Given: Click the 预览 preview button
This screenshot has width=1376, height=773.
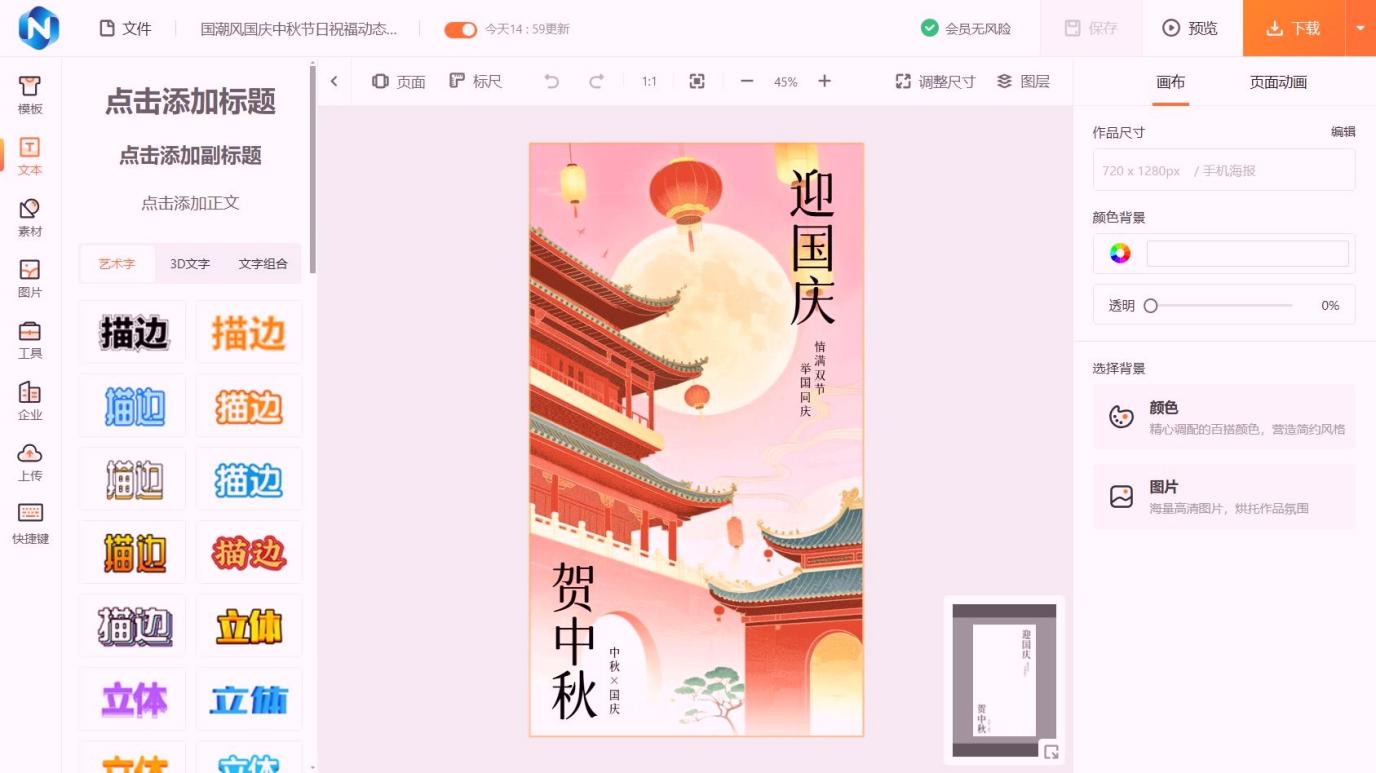Looking at the screenshot, I should [1190, 28].
